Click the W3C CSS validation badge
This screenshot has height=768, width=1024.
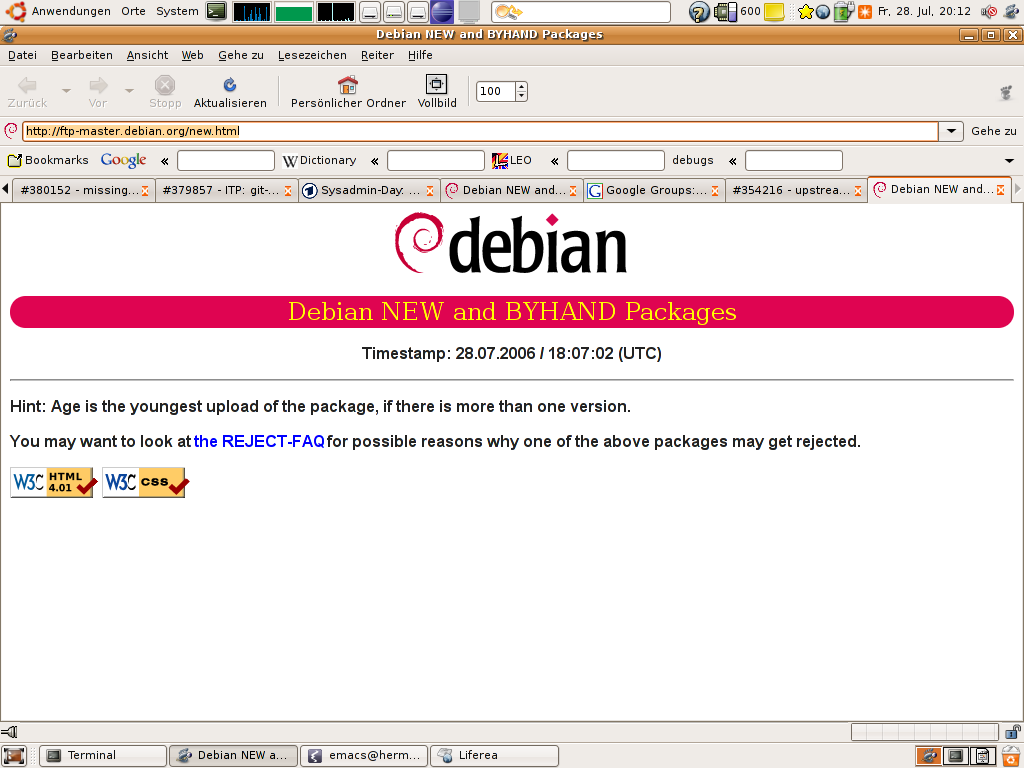[145, 482]
